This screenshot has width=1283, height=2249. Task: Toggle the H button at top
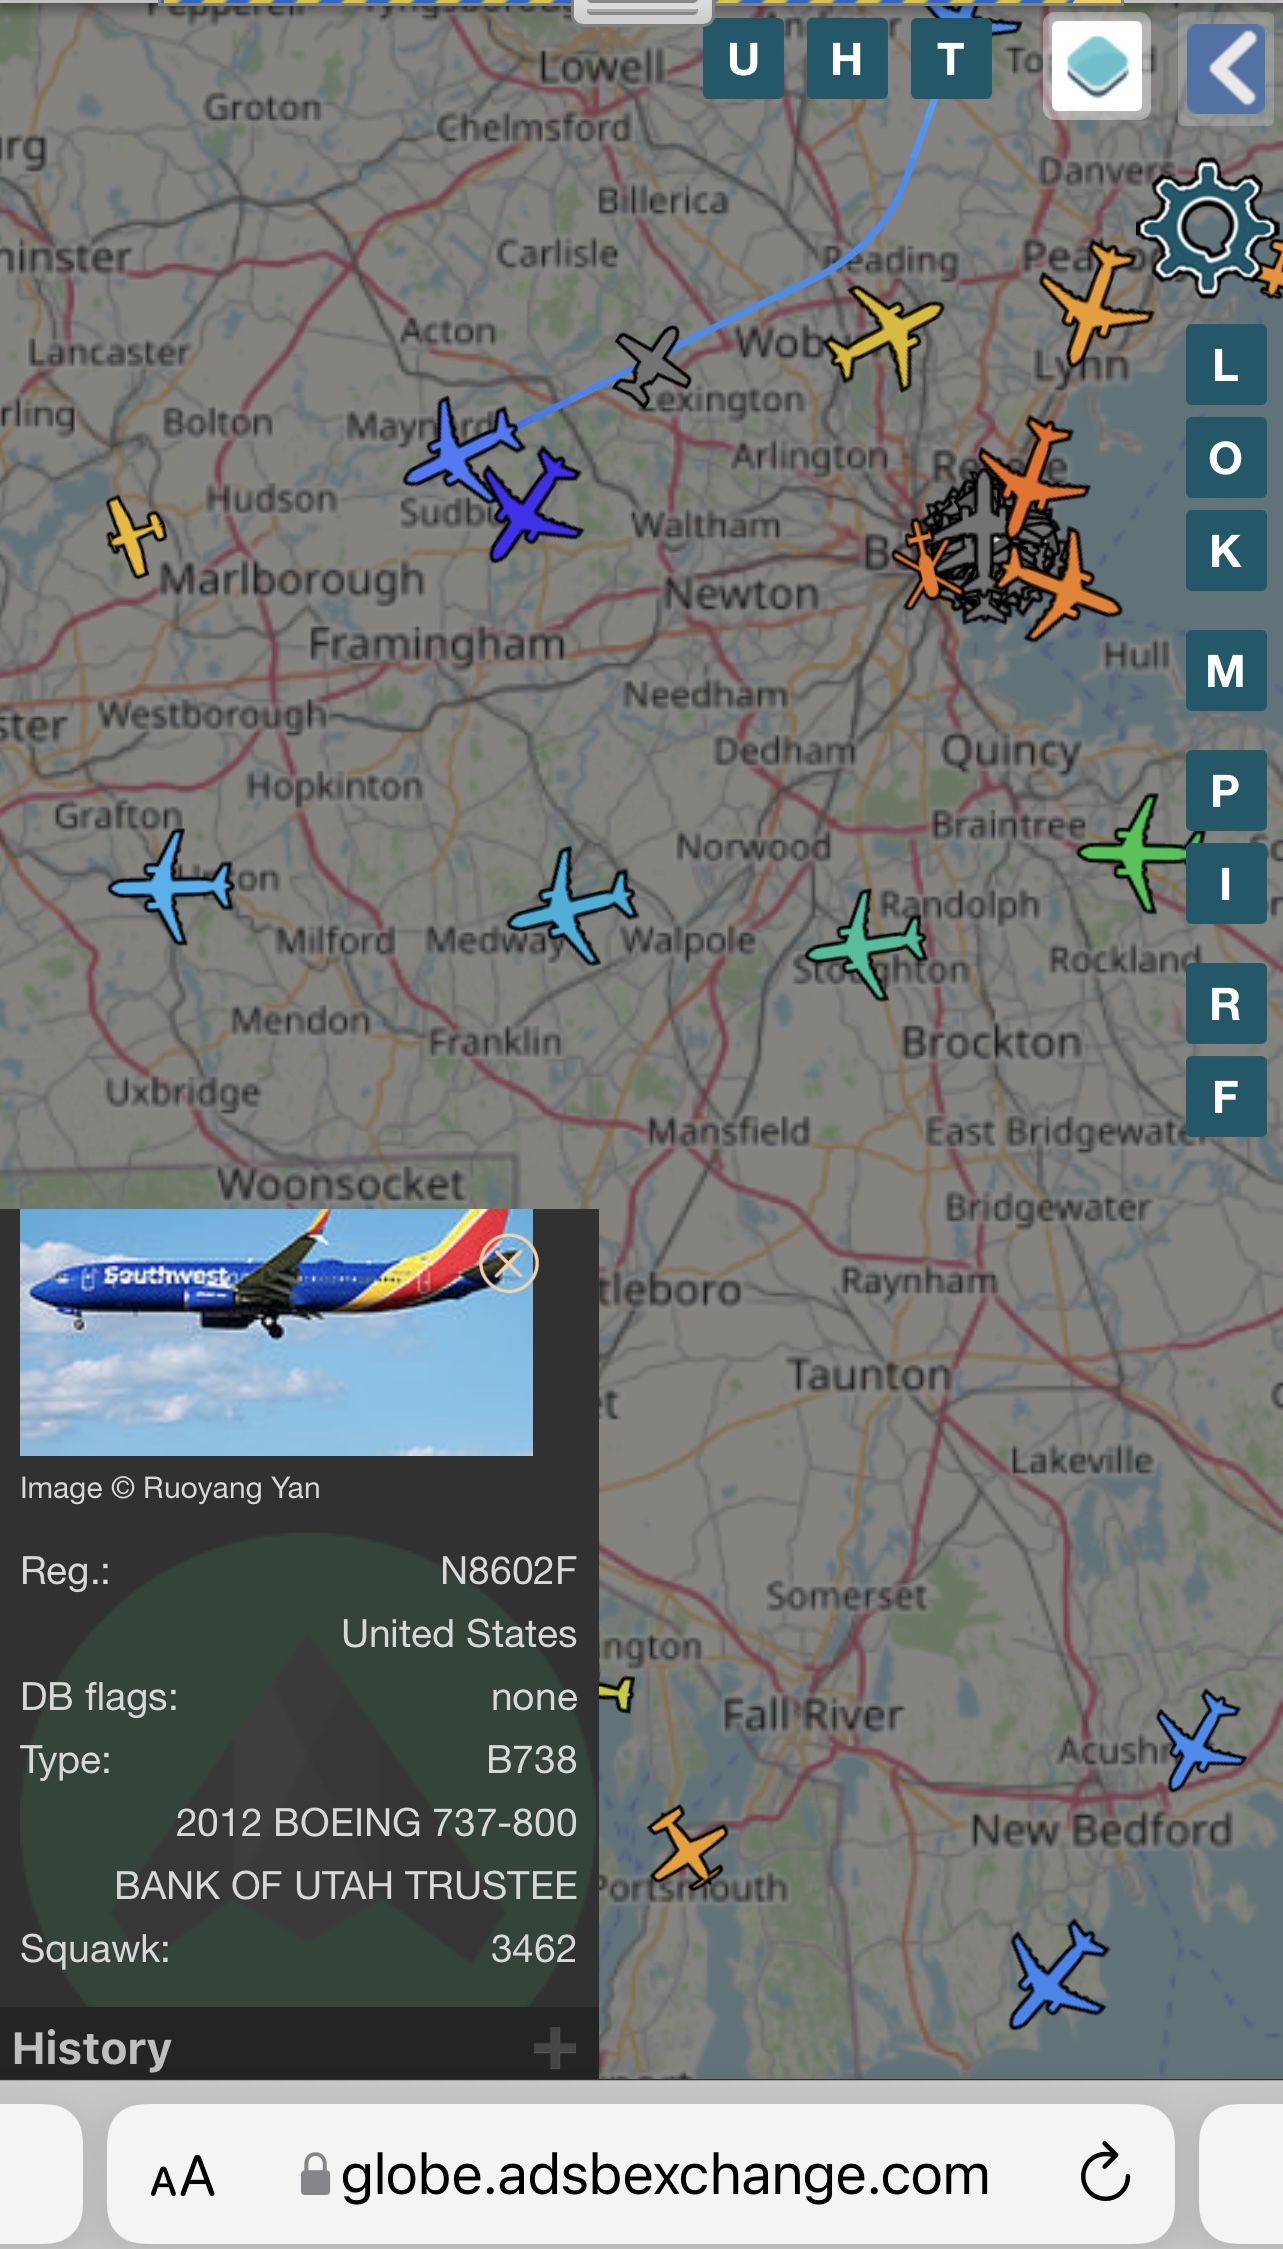pos(847,59)
